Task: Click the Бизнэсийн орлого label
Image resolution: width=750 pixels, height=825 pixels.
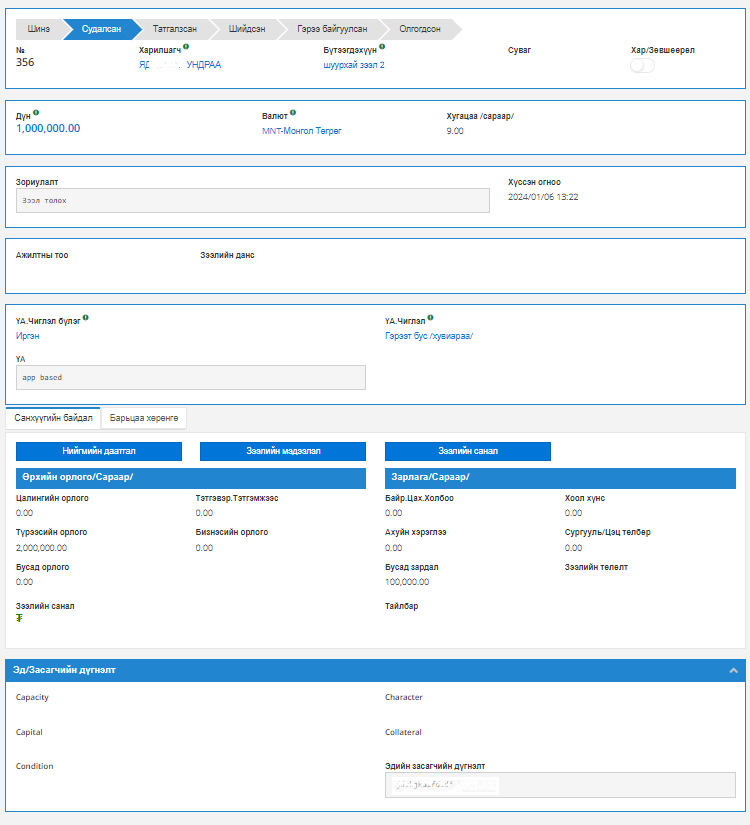Action: 232,532
